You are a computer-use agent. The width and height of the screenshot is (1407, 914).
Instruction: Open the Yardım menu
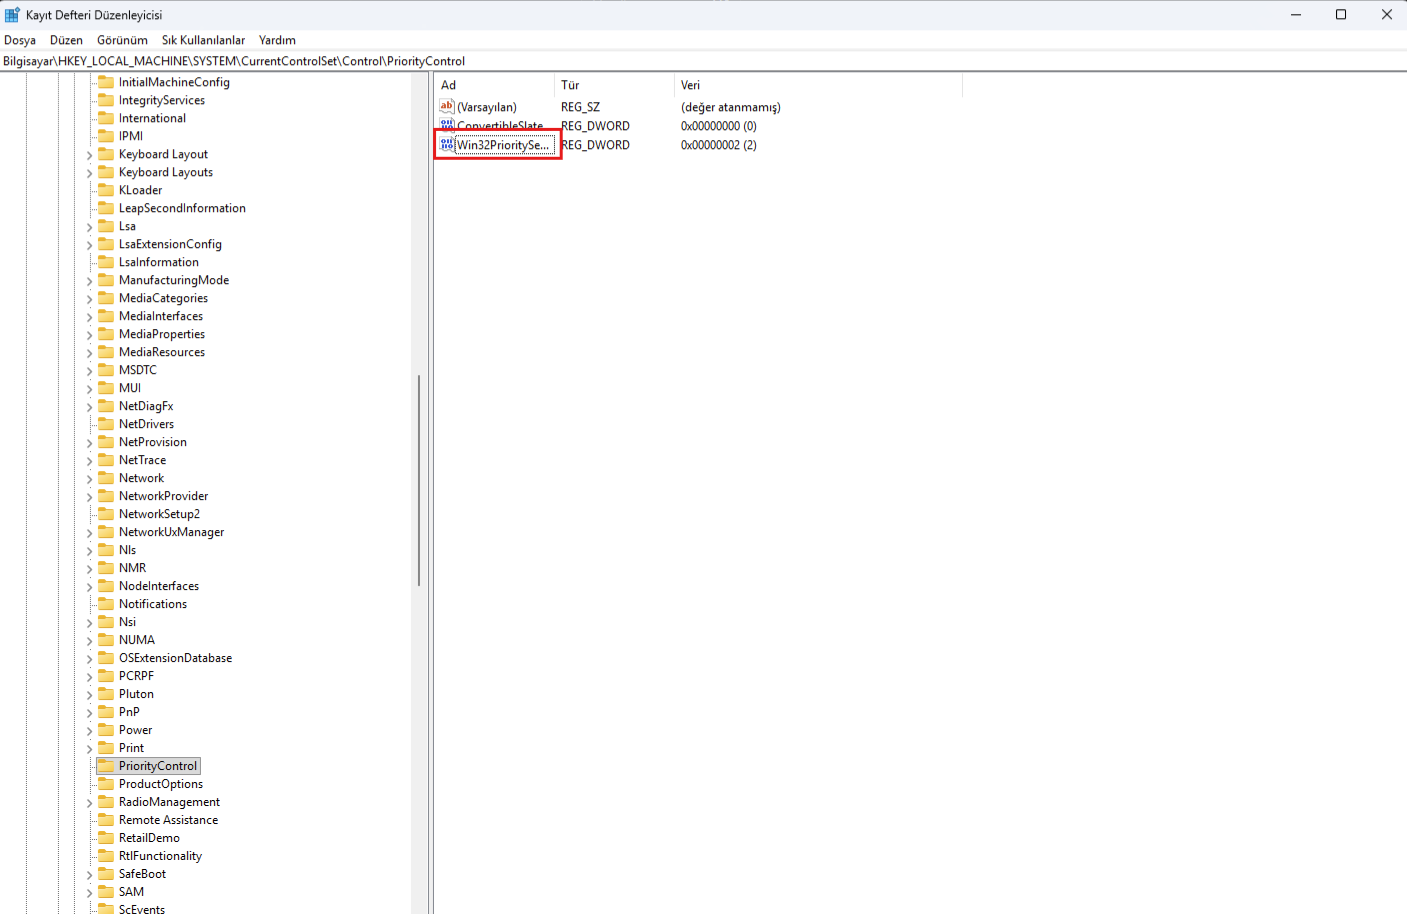pyautogui.click(x=277, y=40)
